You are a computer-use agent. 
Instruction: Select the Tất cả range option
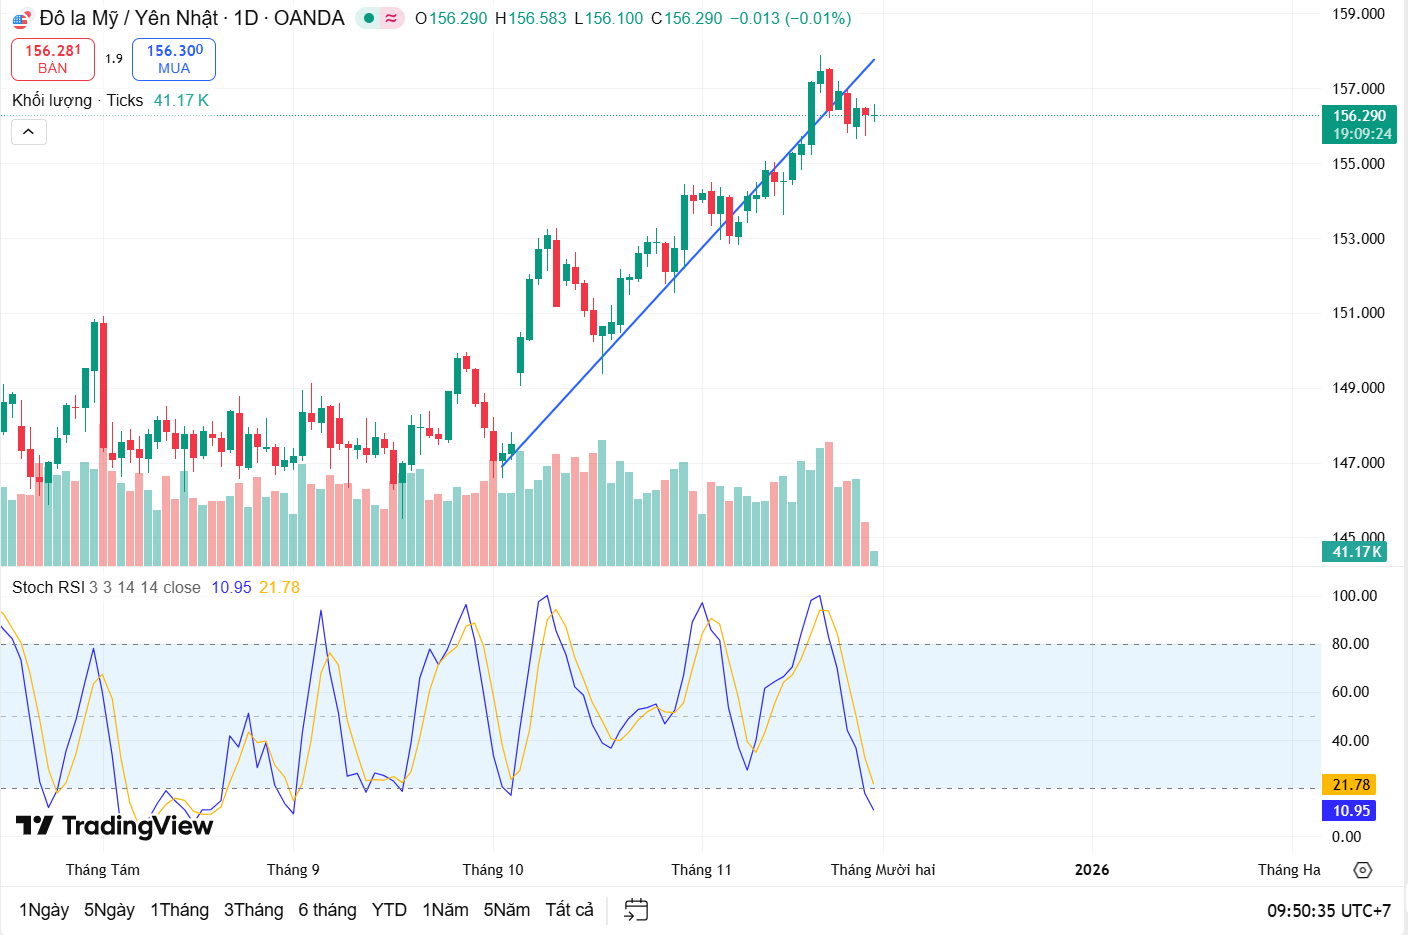point(568,910)
